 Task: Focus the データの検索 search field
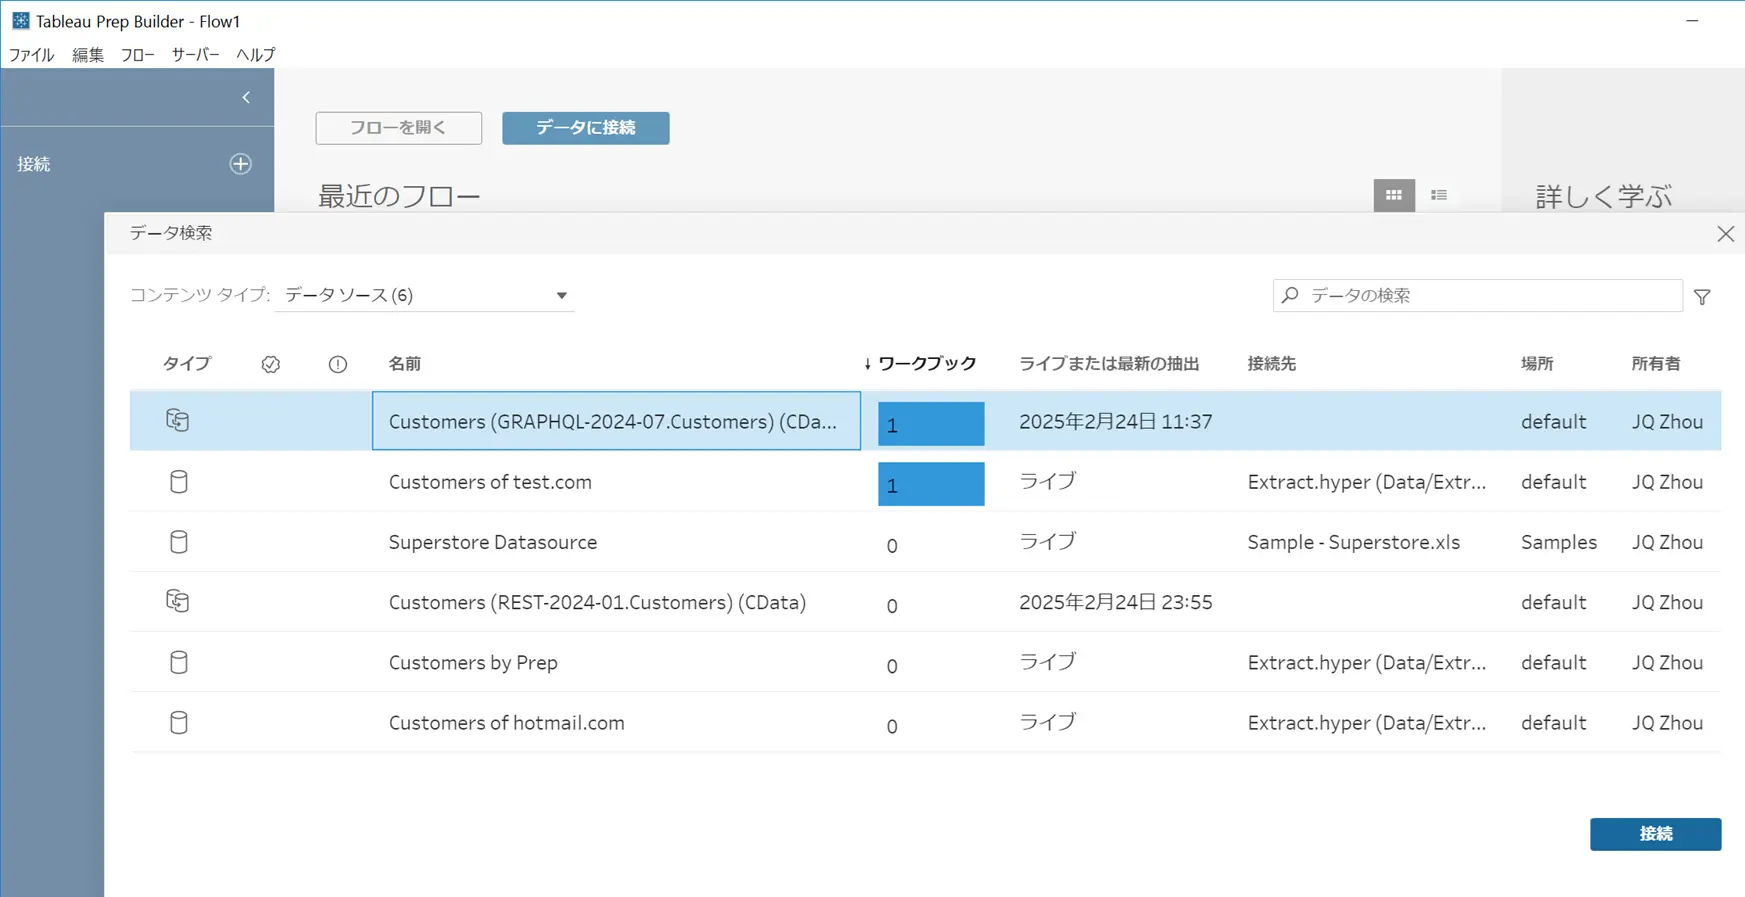tap(1477, 296)
